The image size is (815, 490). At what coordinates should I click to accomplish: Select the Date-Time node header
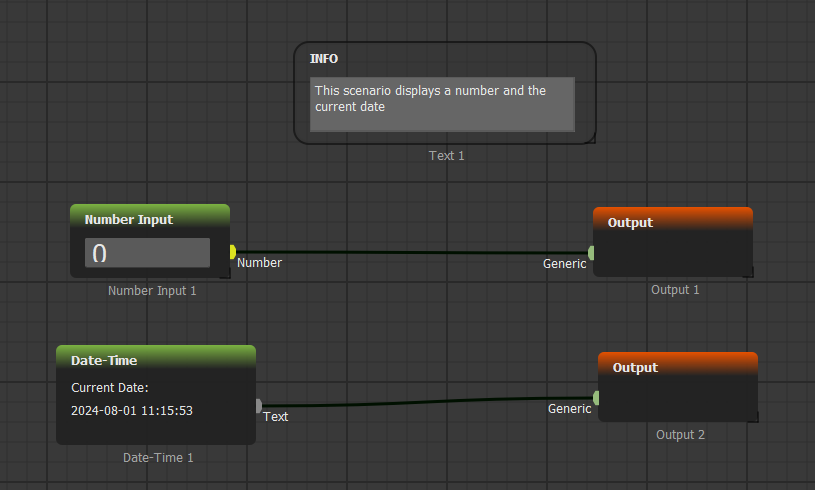[x=155, y=360]
